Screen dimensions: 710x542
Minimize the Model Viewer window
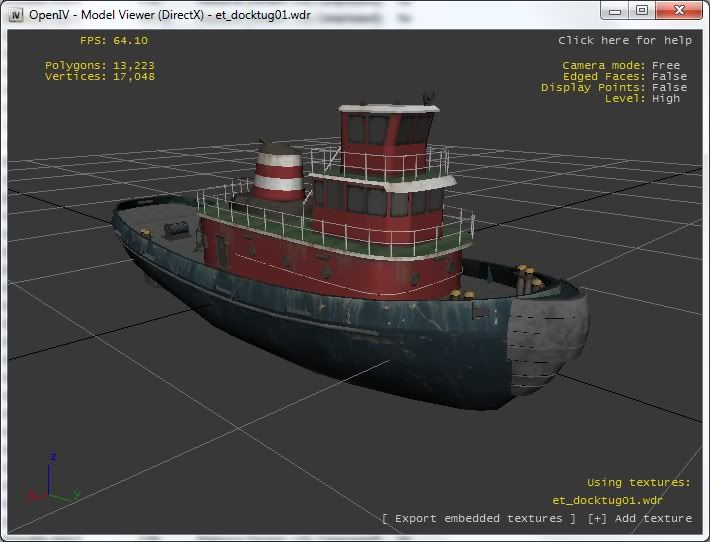pos(614,10)
